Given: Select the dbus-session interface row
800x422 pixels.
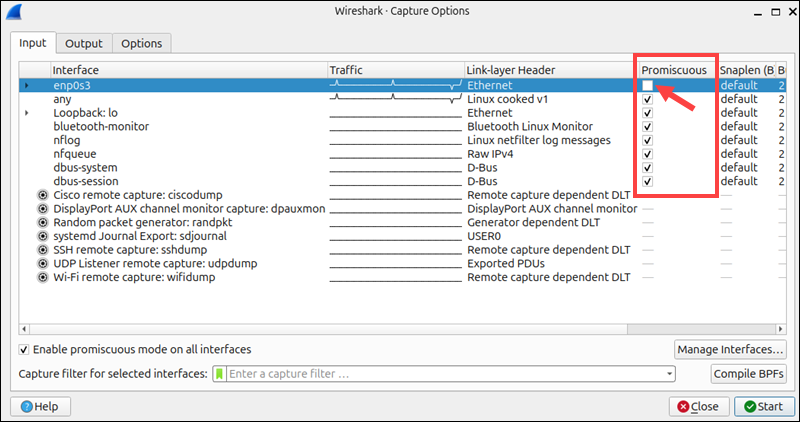Looking at the screenshot, I should [x=402, y=181].
